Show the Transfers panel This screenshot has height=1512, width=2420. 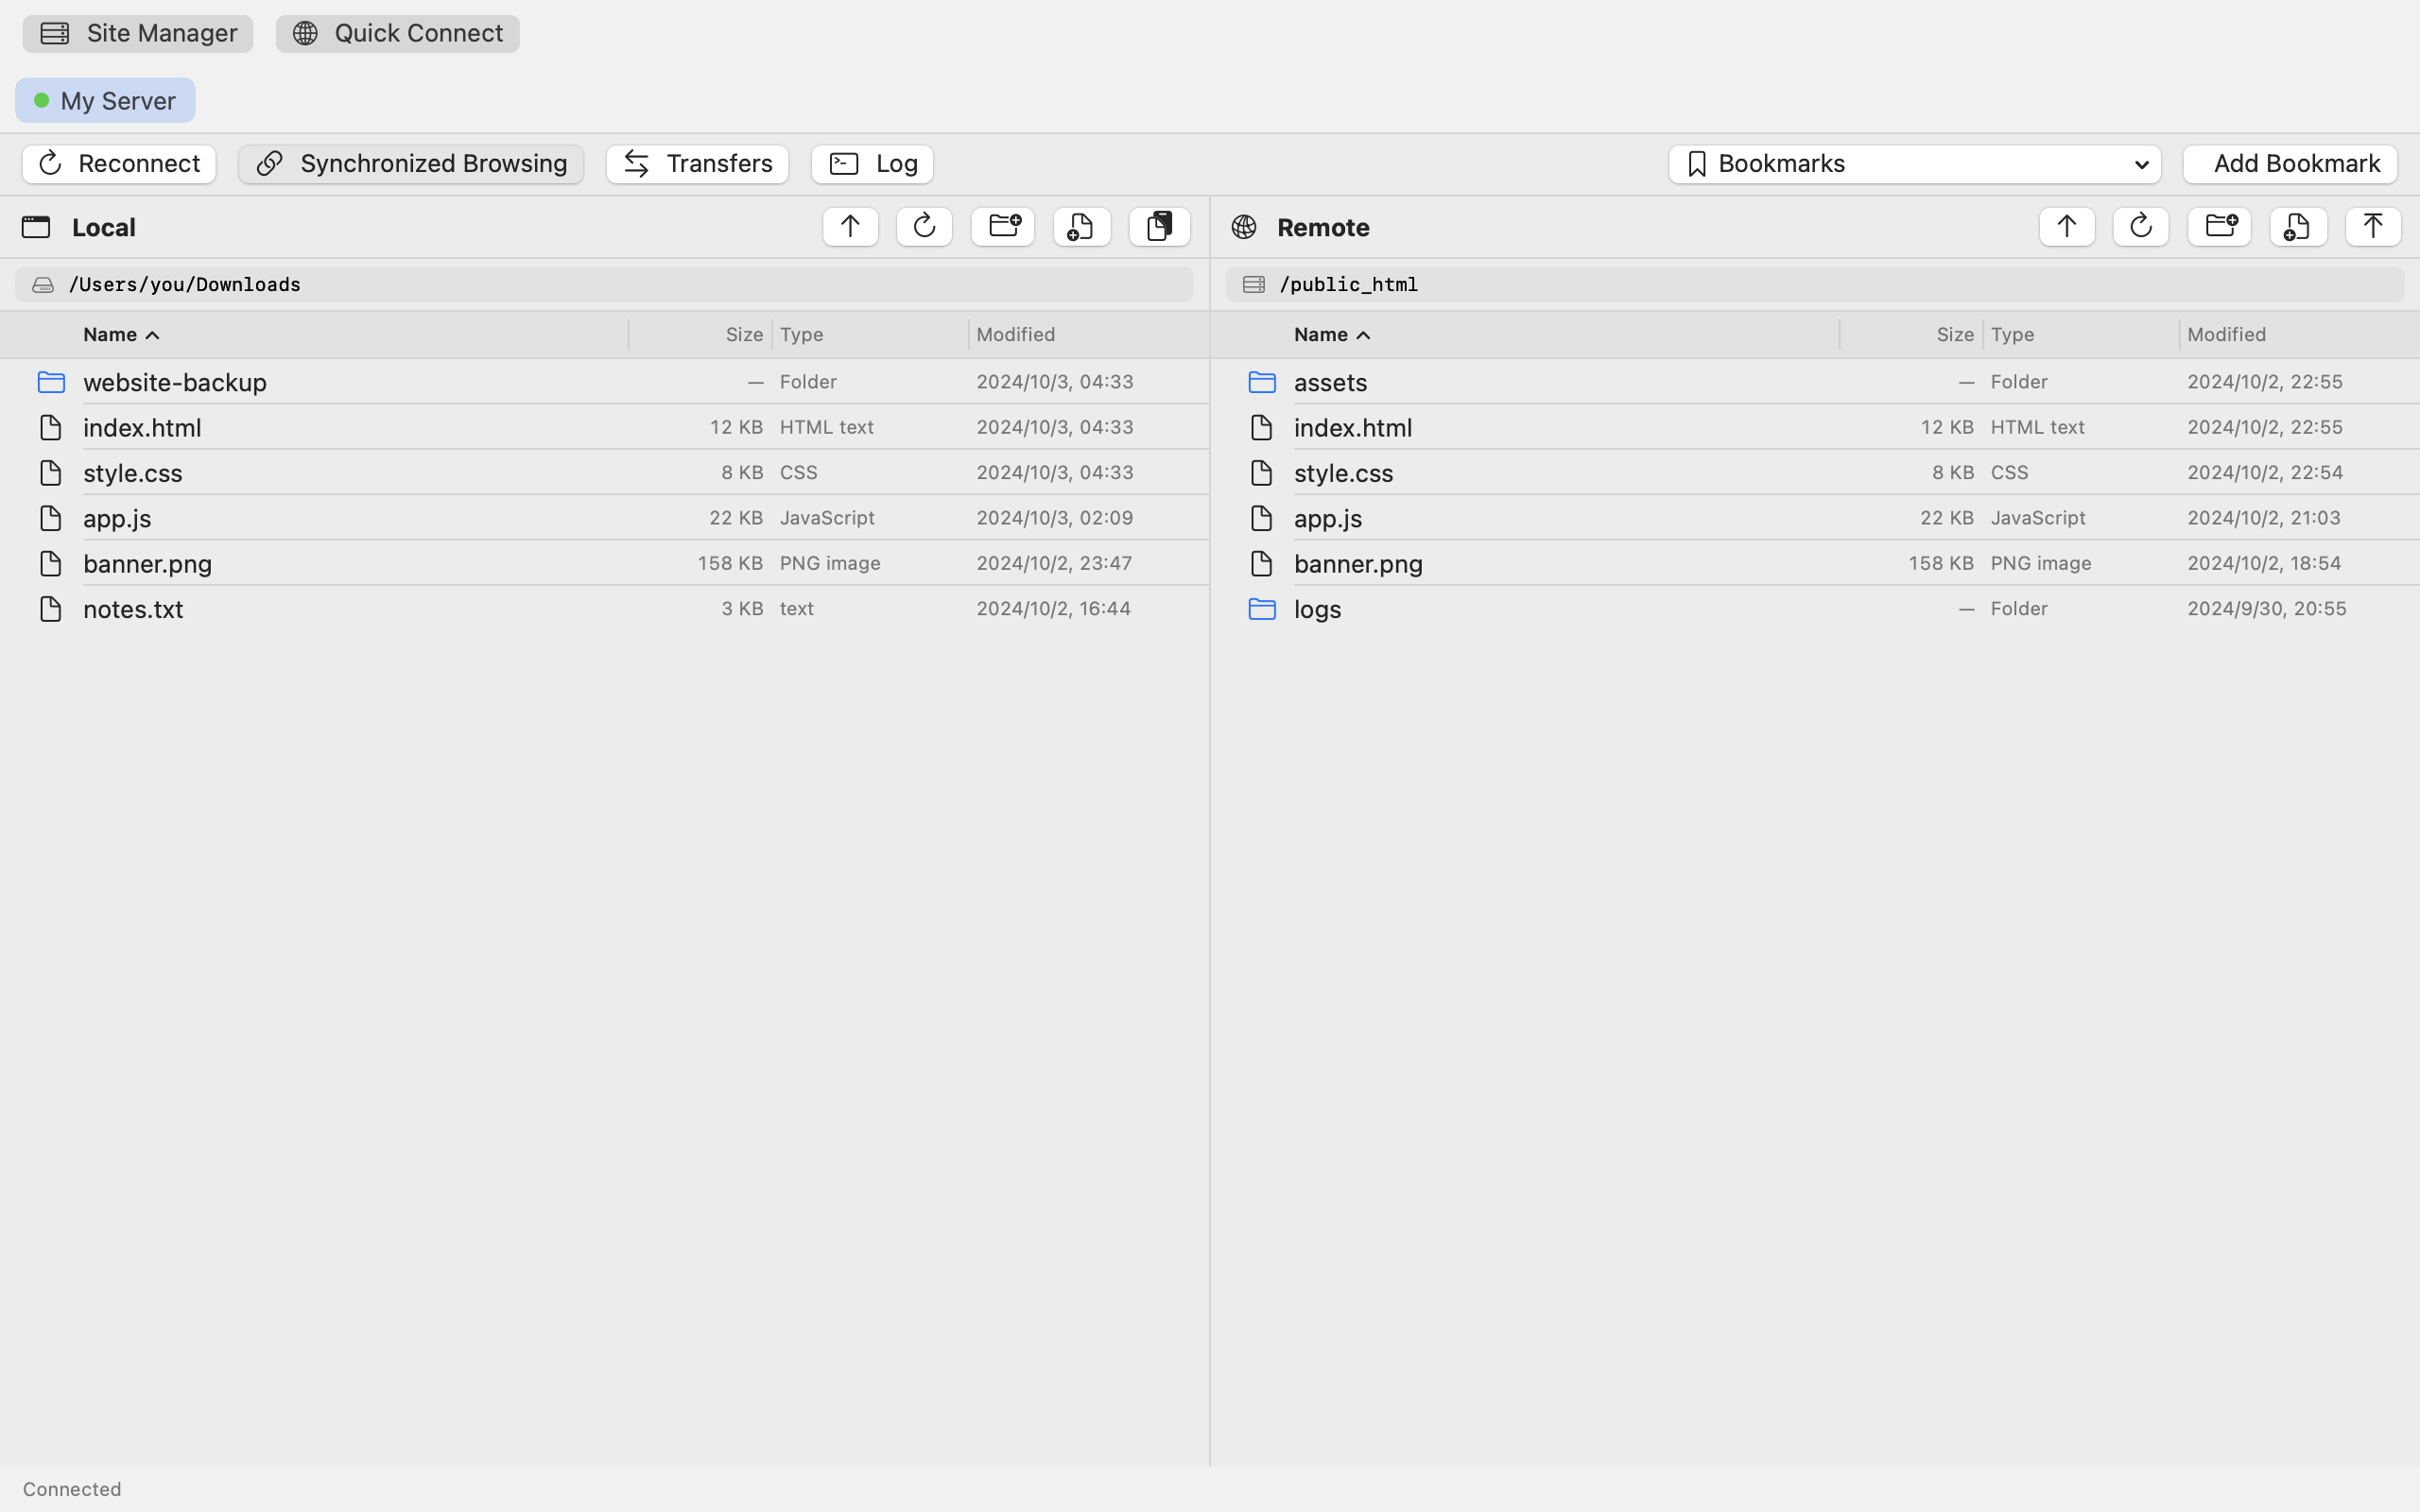698,164
